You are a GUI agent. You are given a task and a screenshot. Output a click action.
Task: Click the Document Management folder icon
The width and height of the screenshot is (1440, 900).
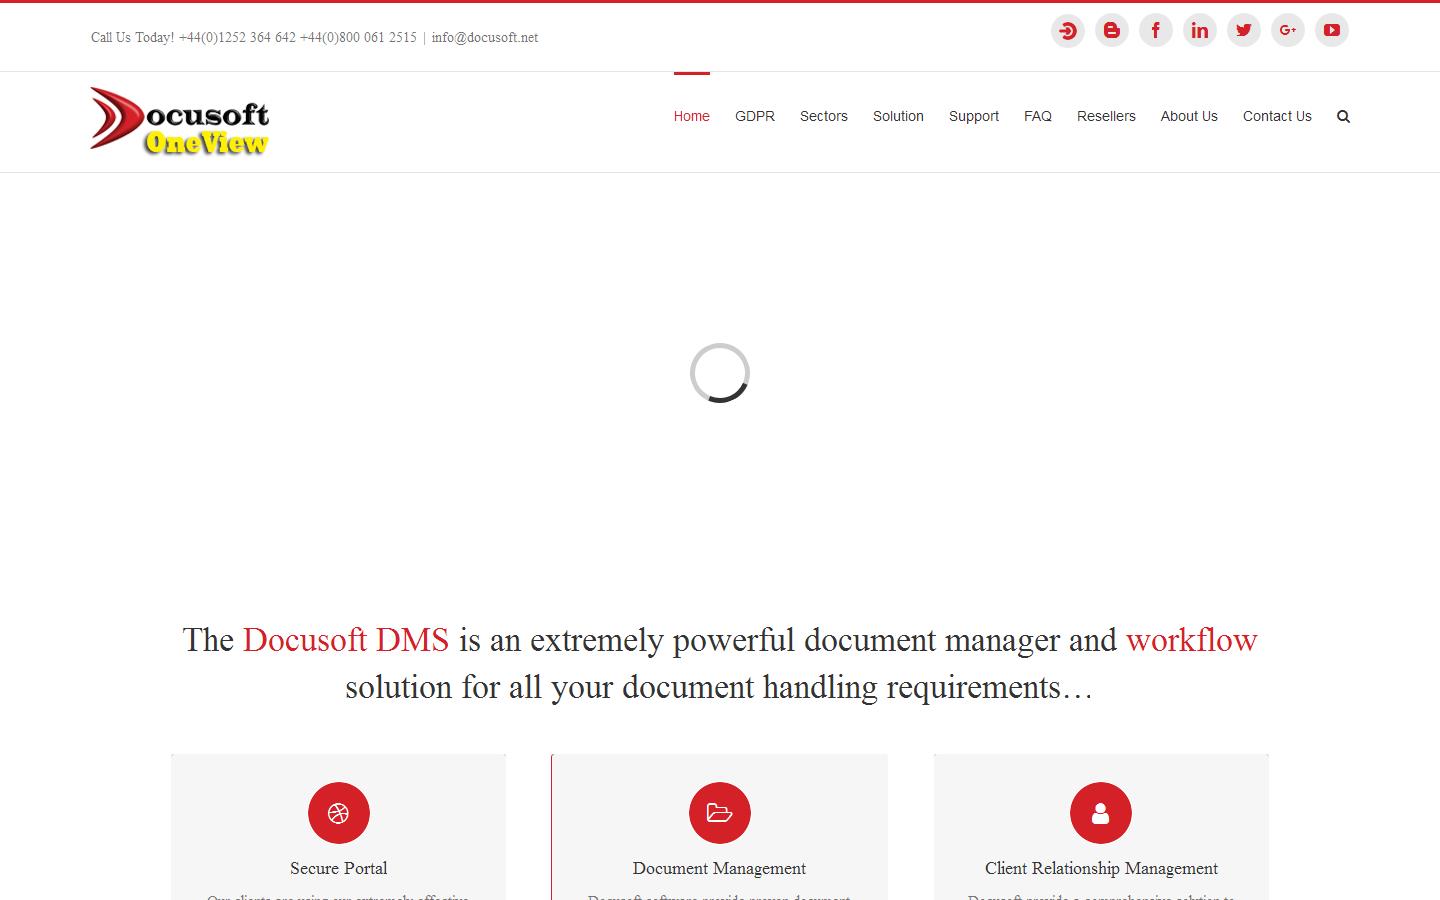click(x=720, y=813)
